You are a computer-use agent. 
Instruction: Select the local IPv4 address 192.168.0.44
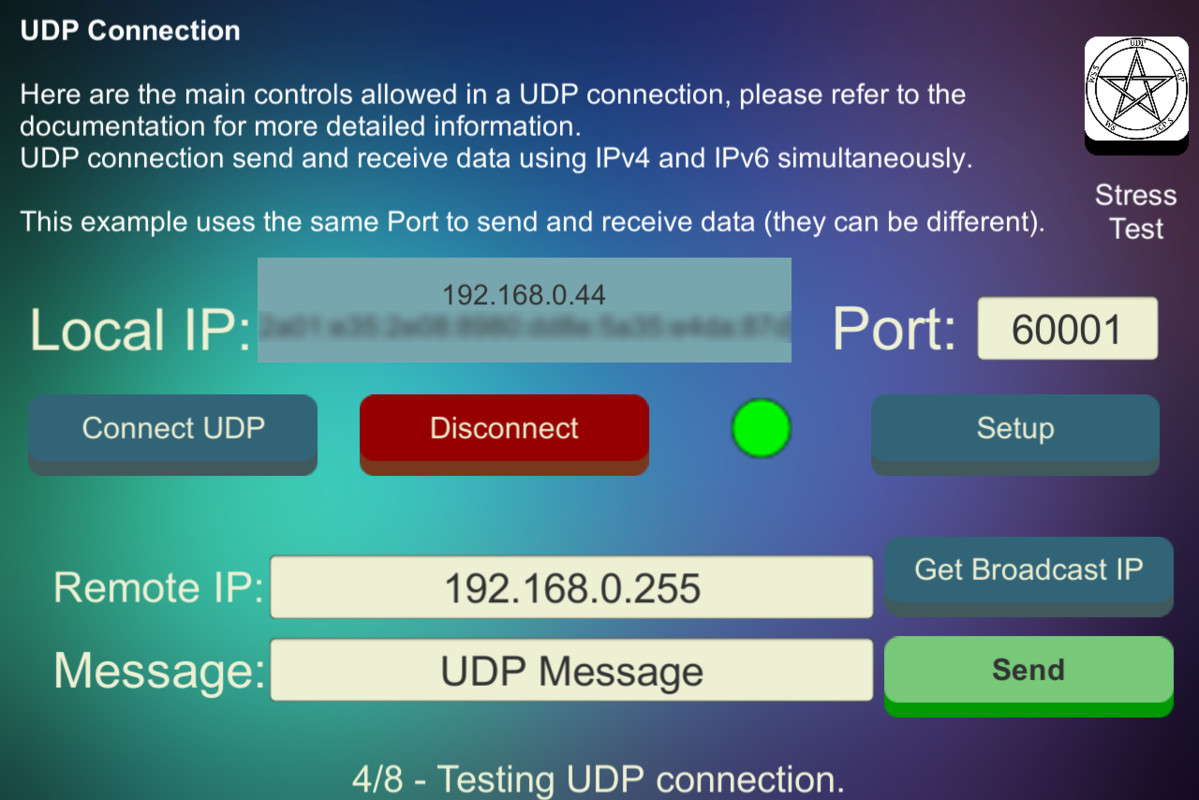(x=524, y=294)
